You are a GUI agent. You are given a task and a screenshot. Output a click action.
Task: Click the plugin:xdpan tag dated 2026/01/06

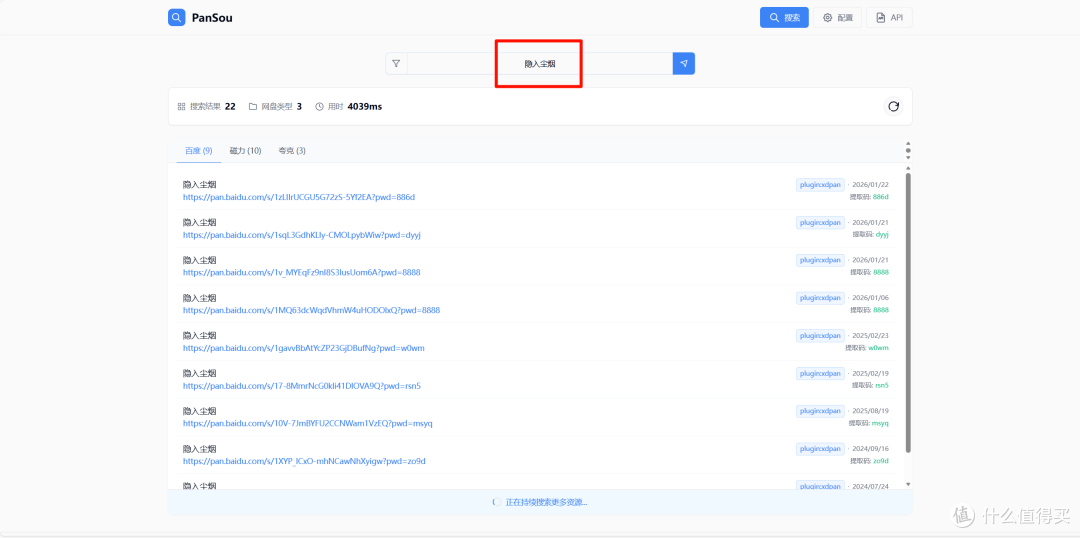pyautogui.click(x=820, y=298)
